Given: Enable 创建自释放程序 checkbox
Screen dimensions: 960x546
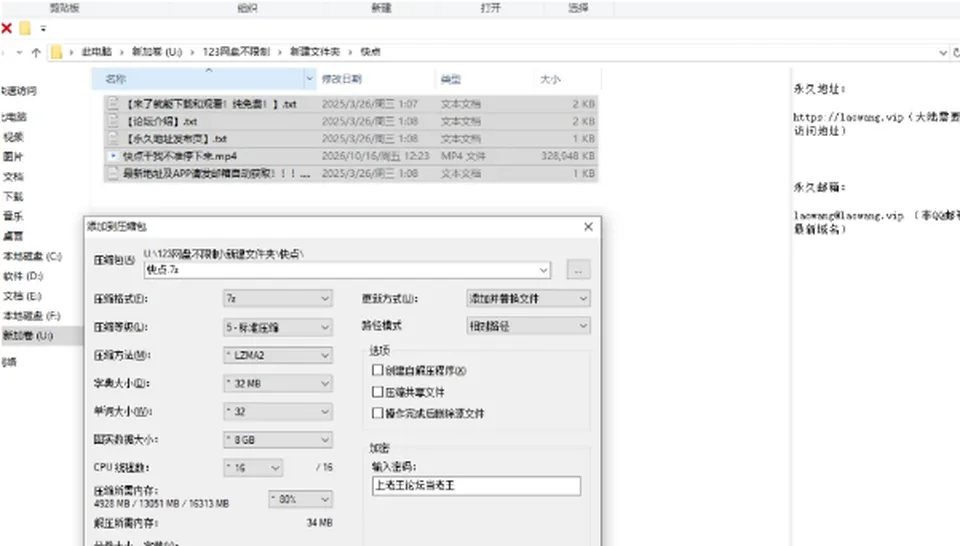Looking at the screenshot, I should (x=378, y=370).
